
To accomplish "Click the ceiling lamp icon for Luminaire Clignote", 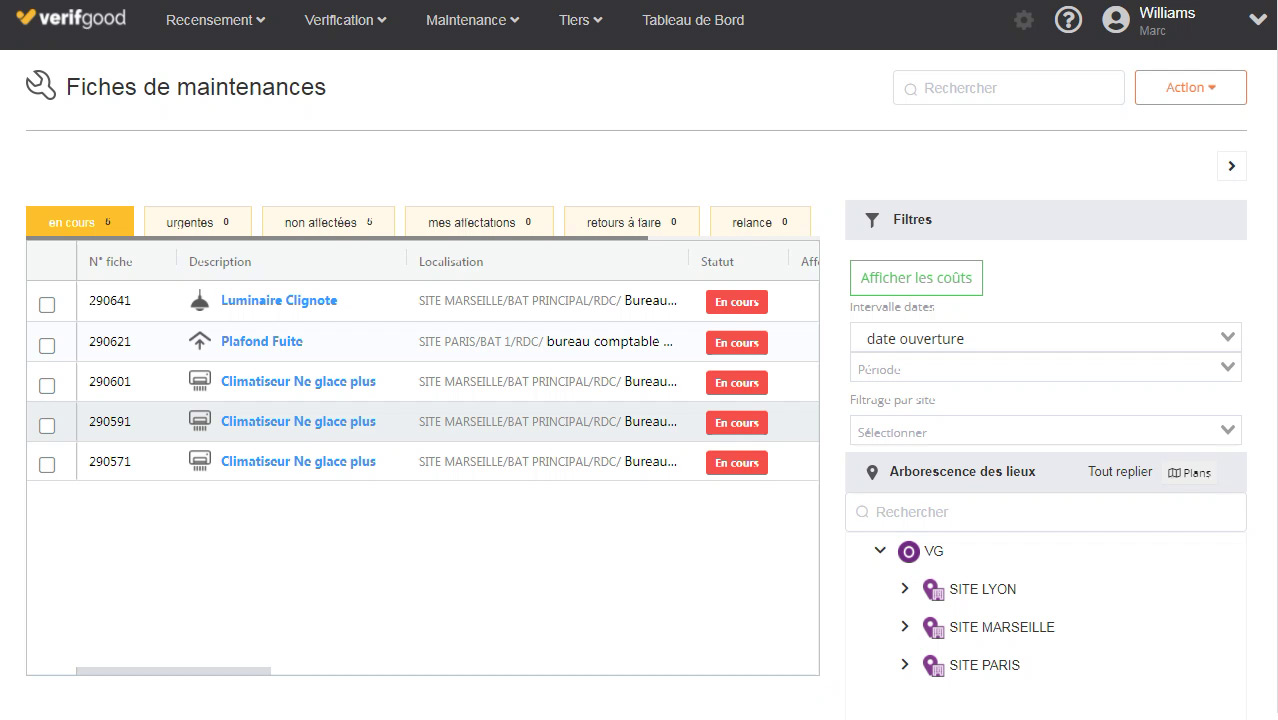I will pyautogui.click(x=199, y=301).
